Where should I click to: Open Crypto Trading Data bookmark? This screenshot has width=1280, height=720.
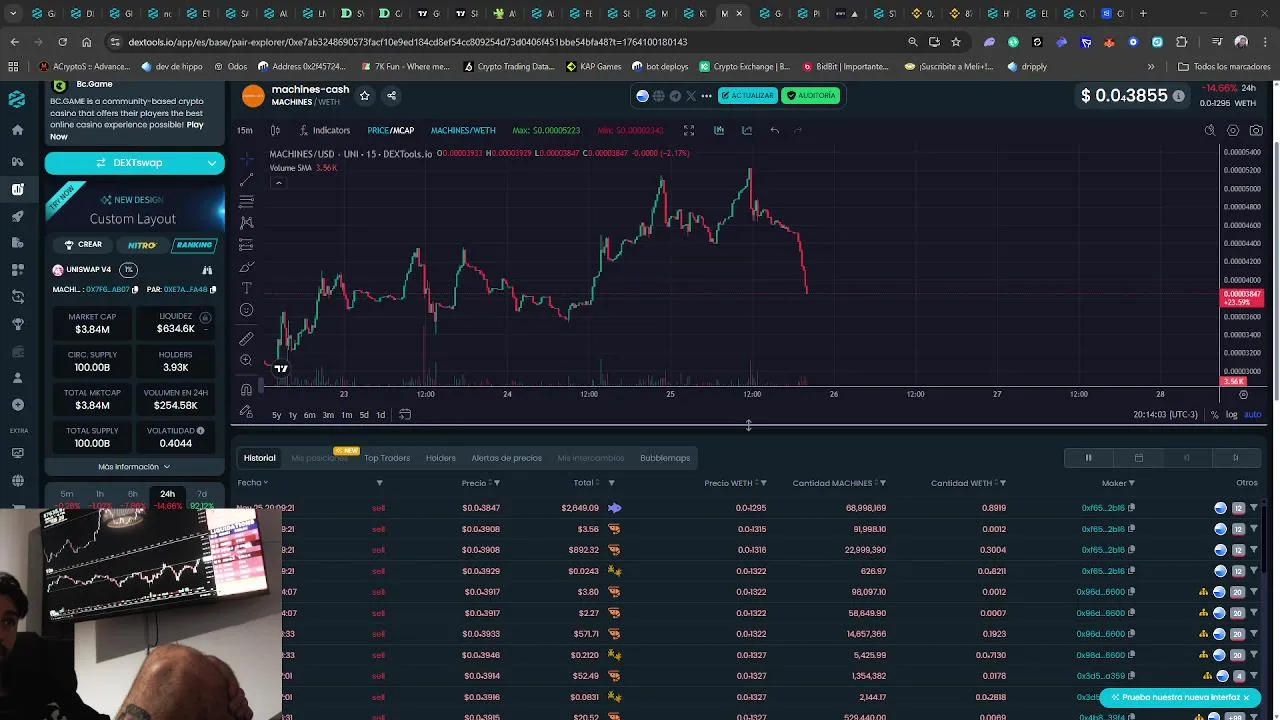tap(508, 67)
